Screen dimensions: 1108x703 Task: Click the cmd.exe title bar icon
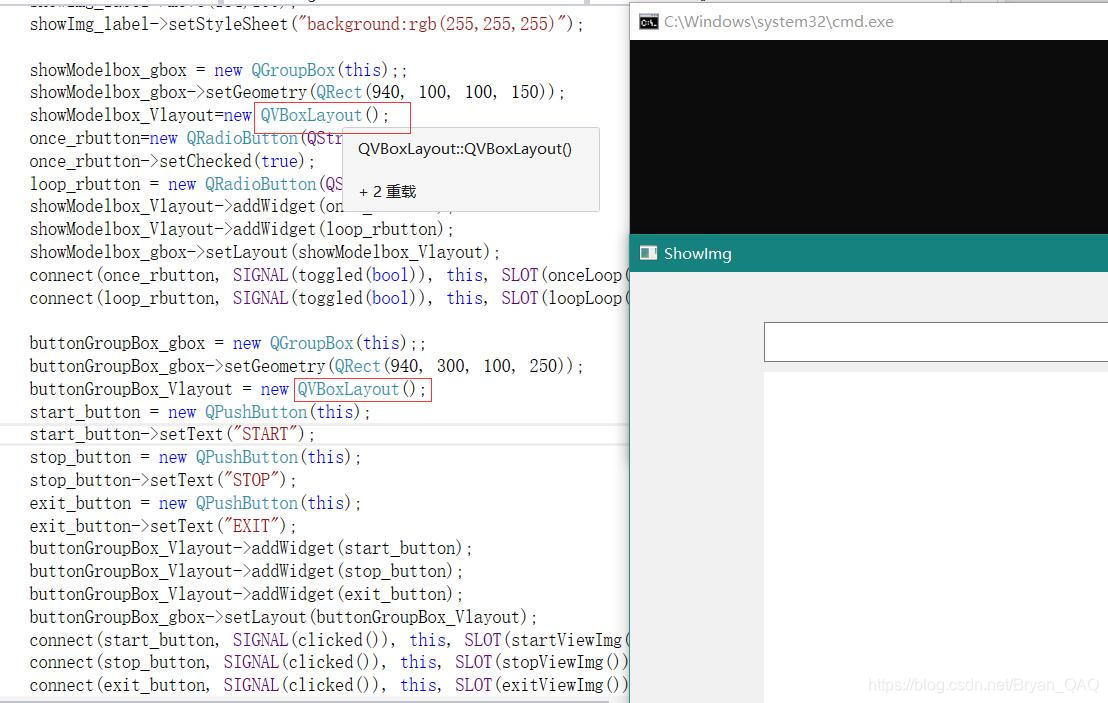tap(648, 21)
